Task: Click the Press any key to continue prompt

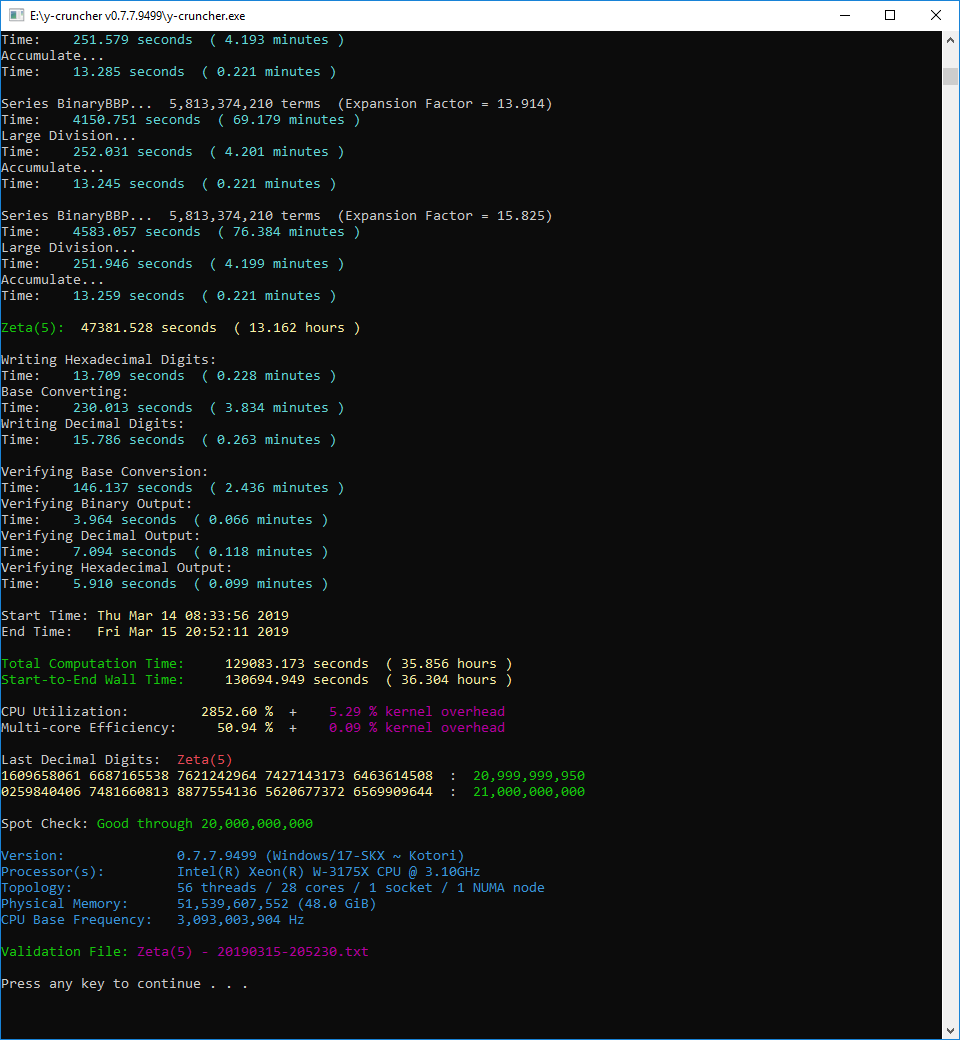Action: [124, 984]
